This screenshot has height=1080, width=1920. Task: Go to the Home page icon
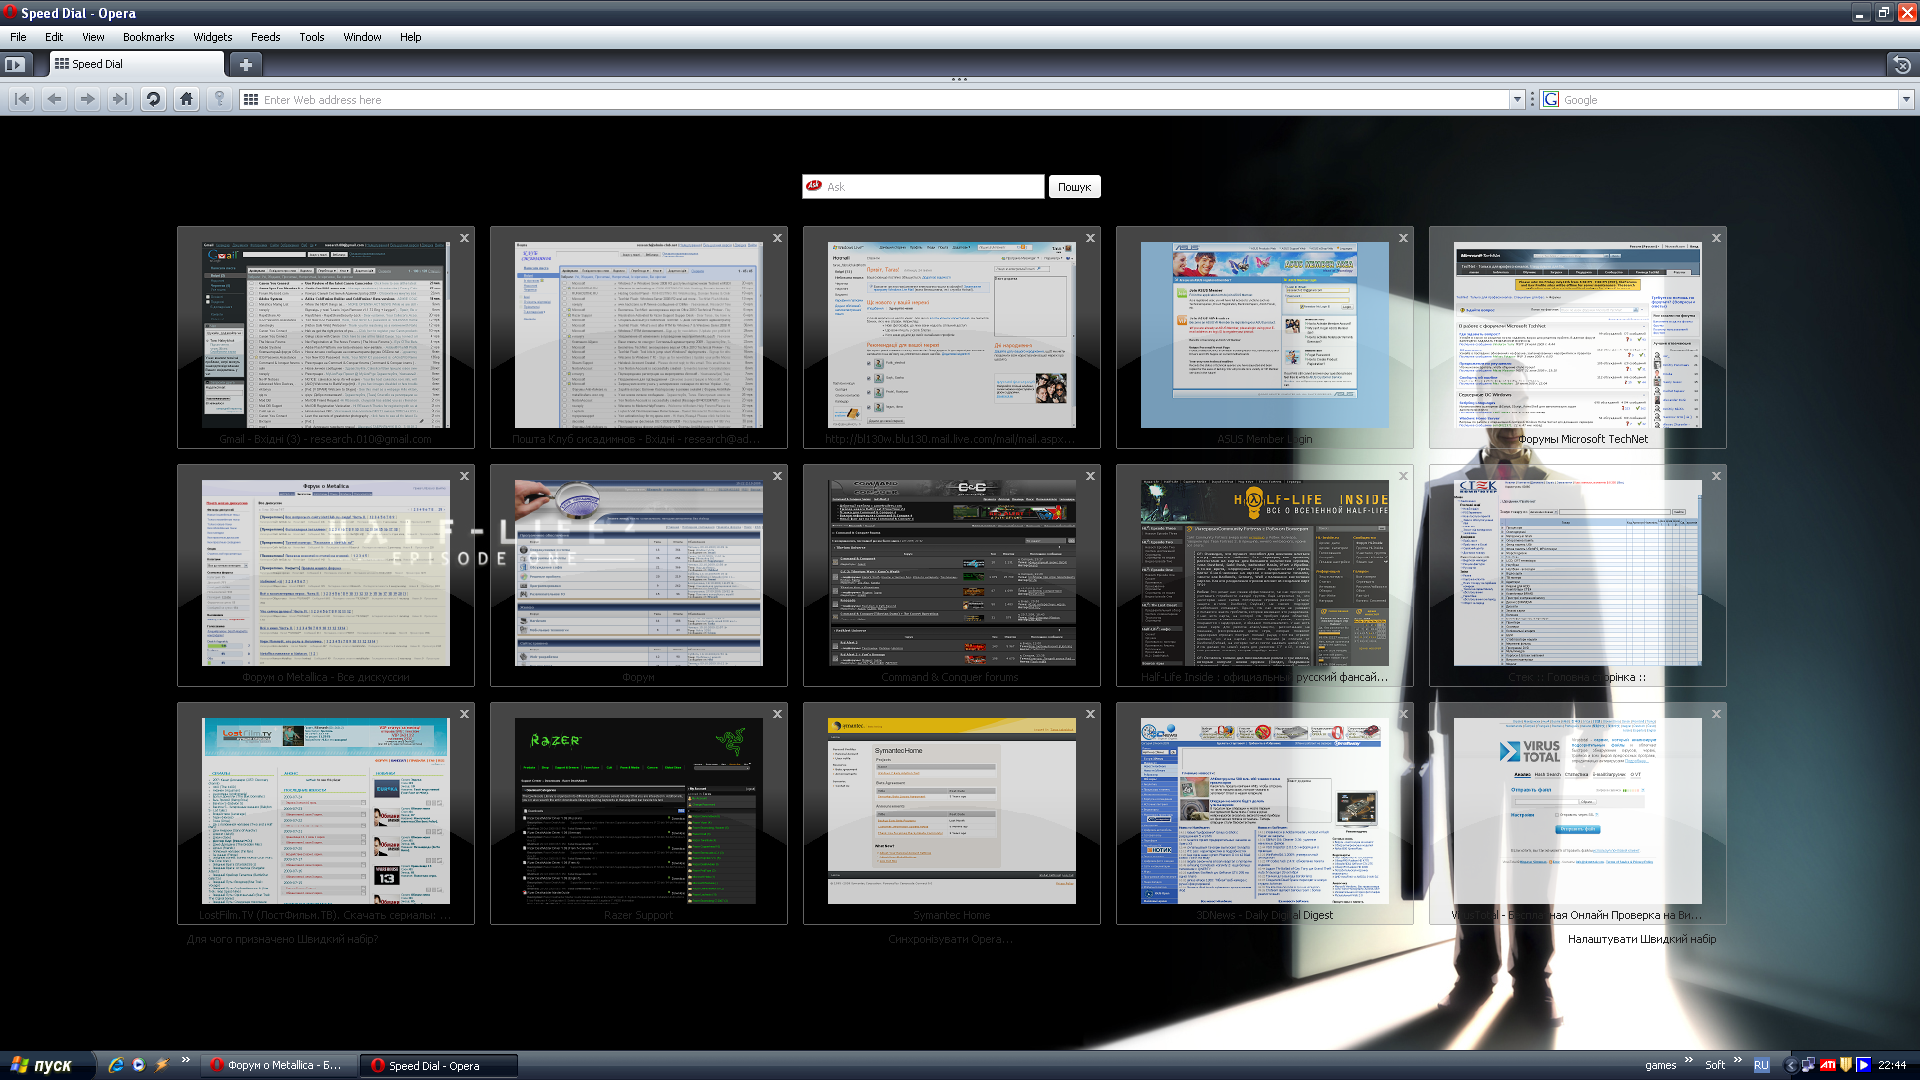(x=186, y=99)
